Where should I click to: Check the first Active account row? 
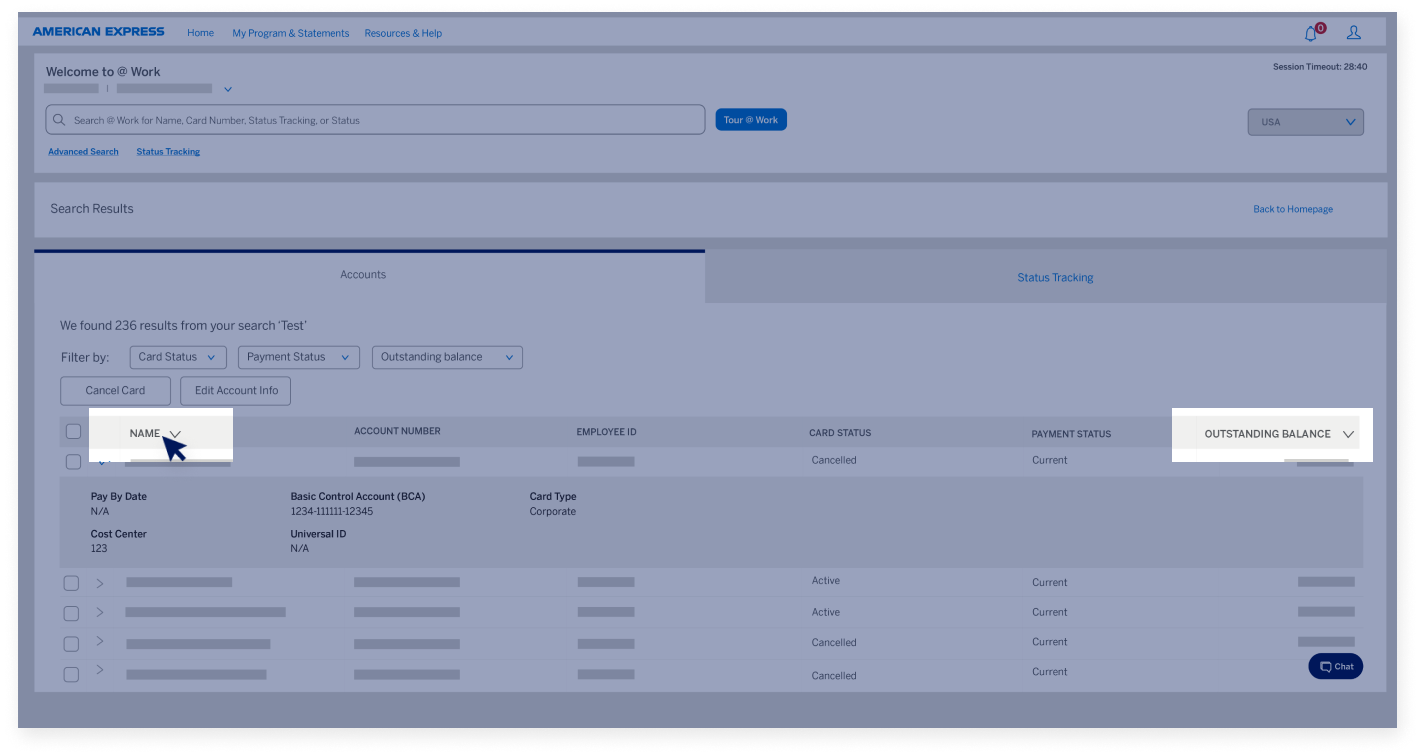(x=71, y=583)
